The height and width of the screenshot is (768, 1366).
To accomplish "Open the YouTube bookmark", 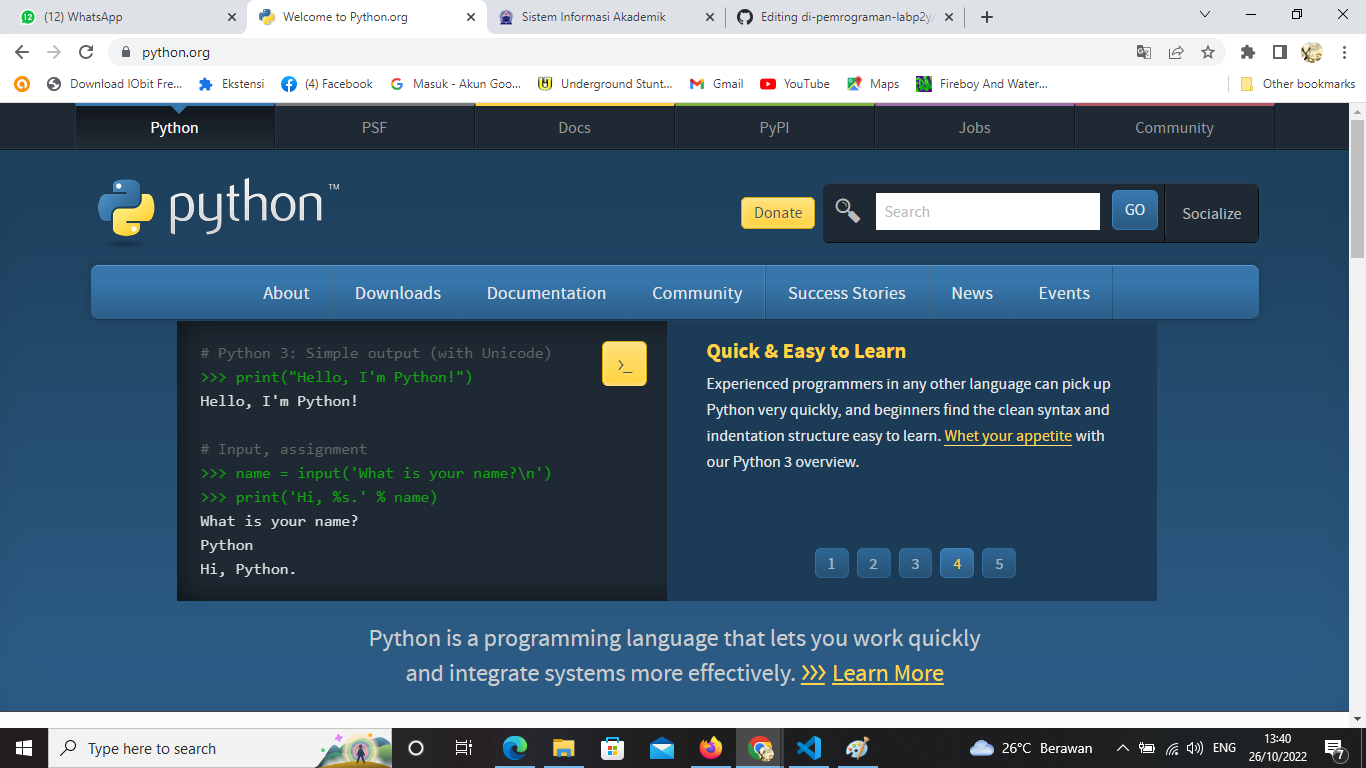I will (x=795, y=84).
